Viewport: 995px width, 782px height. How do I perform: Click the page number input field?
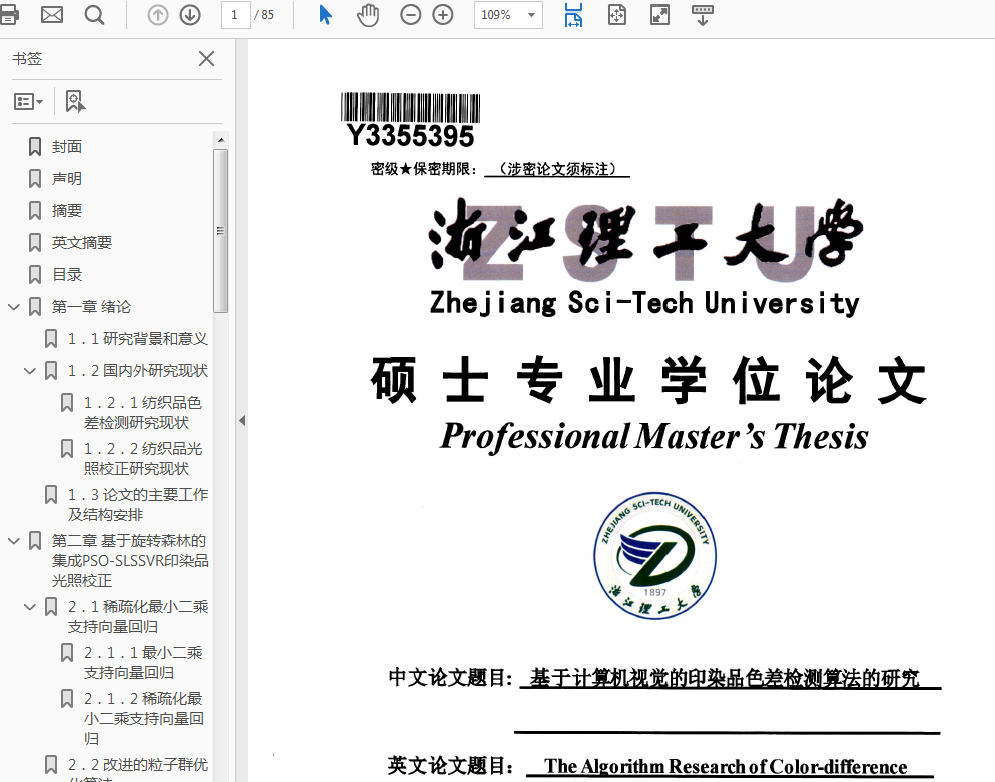coord(235,15)
